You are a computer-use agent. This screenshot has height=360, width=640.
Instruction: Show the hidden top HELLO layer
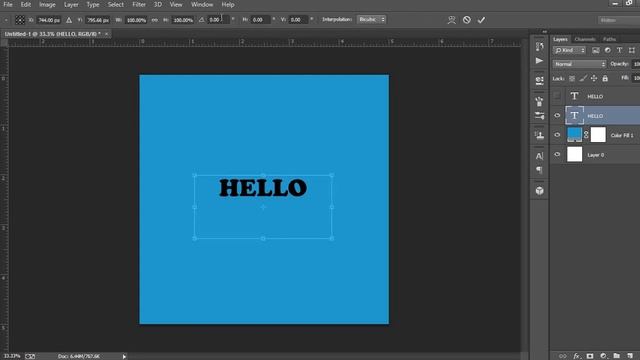(557, 96)
